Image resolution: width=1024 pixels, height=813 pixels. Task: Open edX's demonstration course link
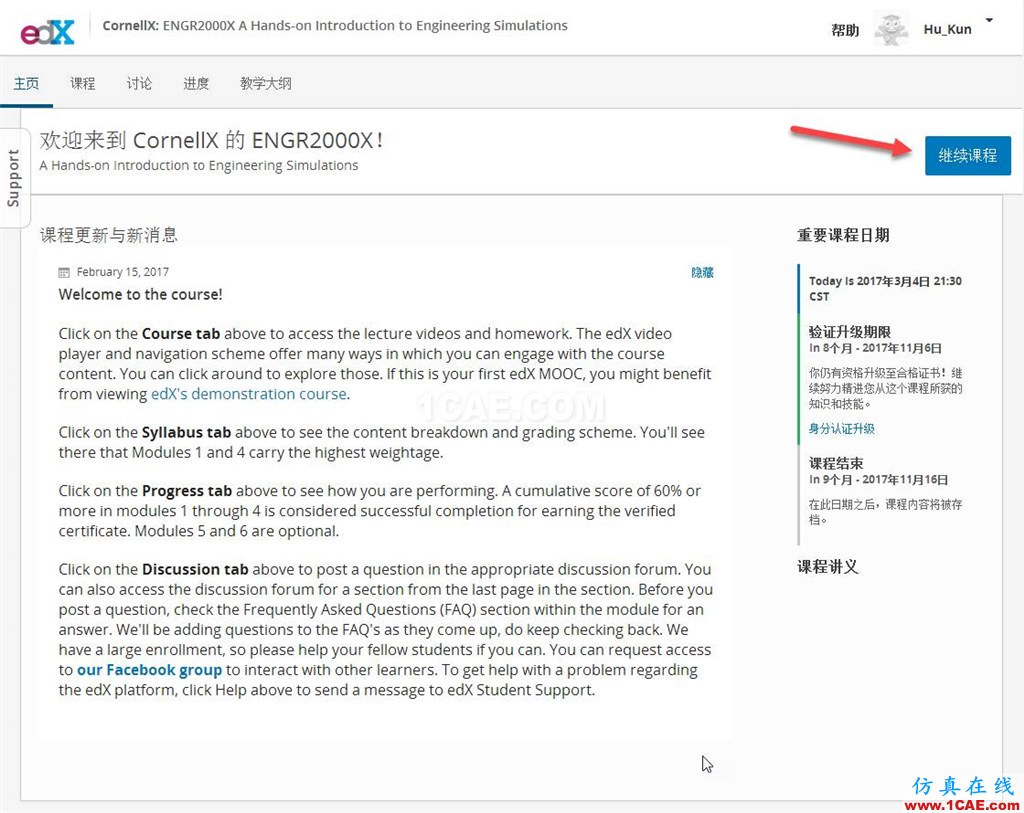tap(249, 394)
